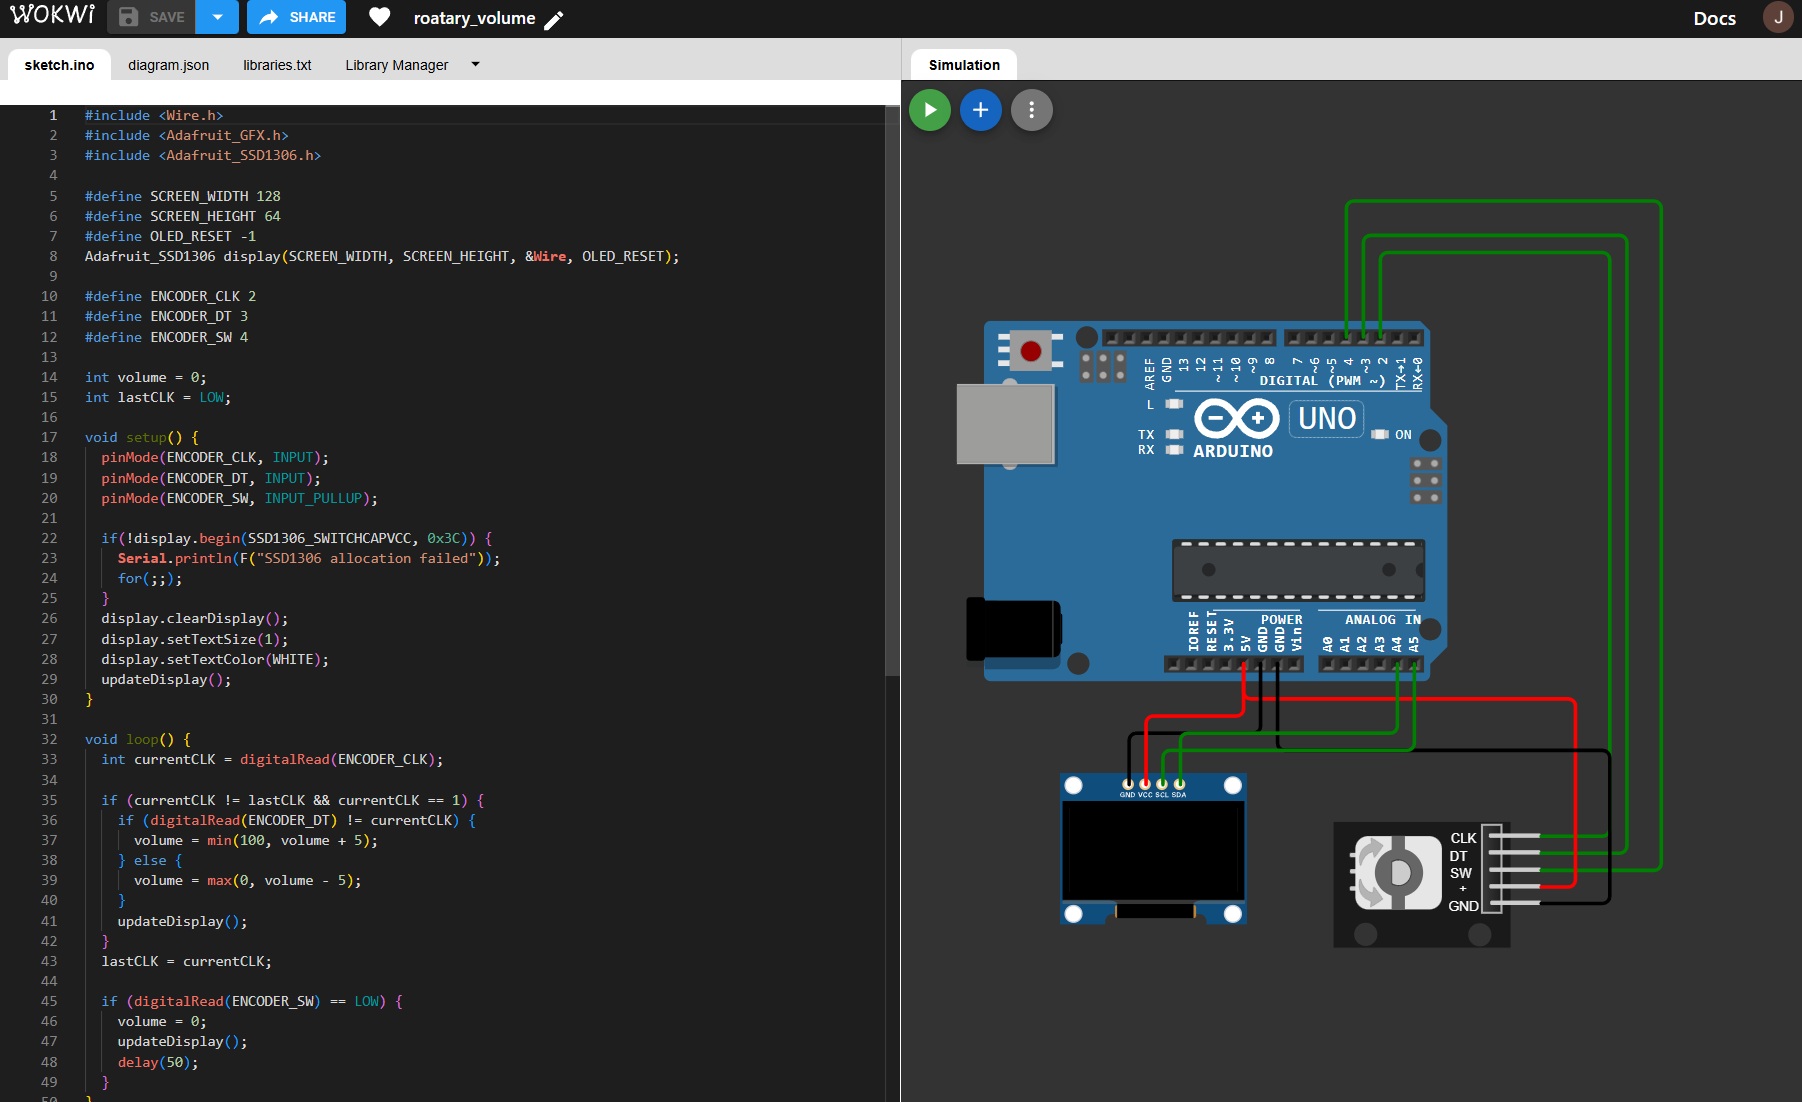Click the '#define ENCODER_CLK 2' line
Screen dimensions: 1802x1102
[x=171, y=296]
